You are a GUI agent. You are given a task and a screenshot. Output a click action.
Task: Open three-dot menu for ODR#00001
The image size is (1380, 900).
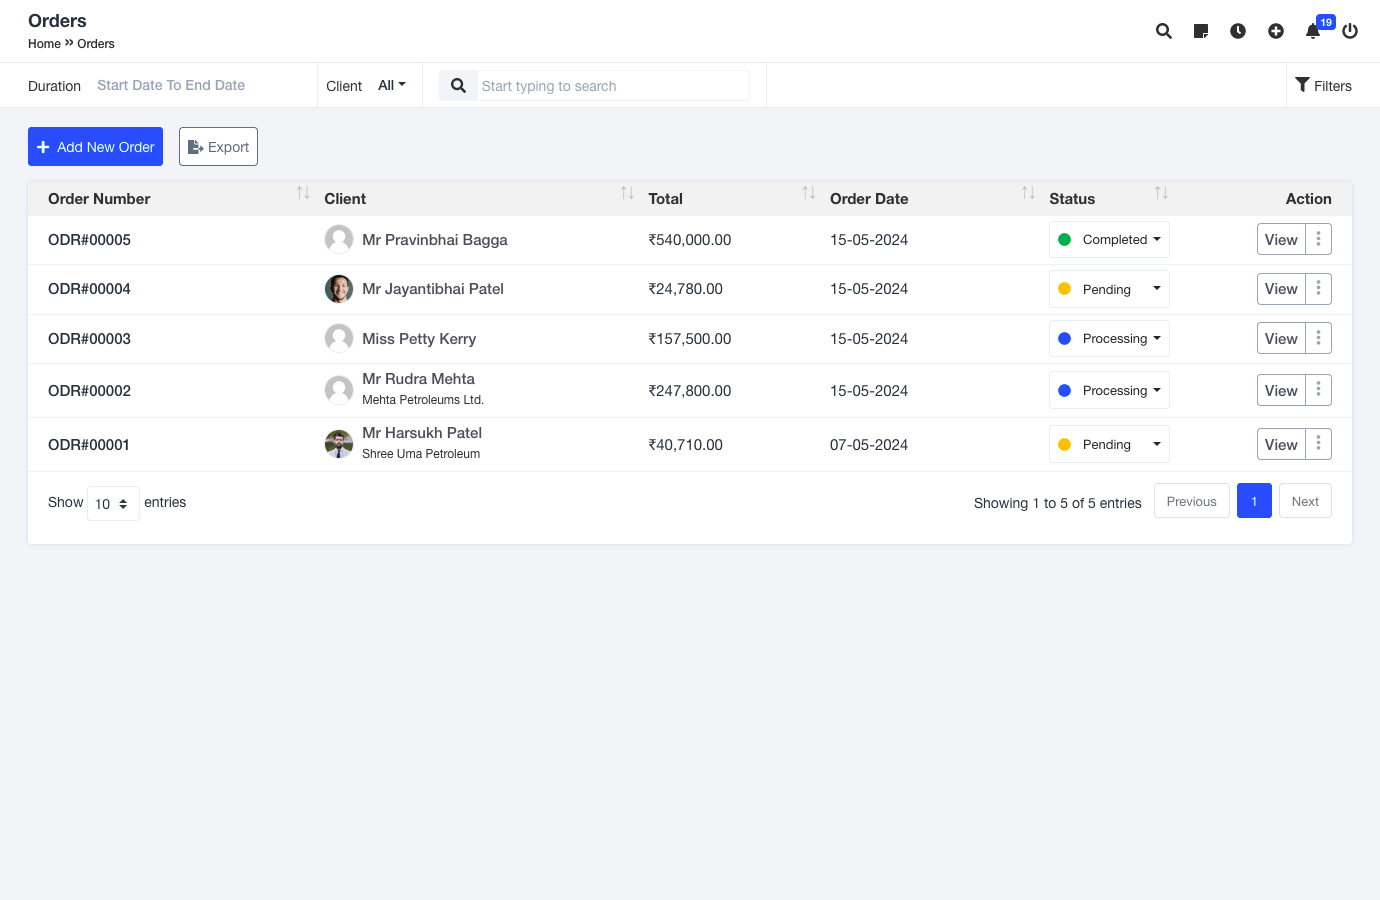[x=1318, y=444]
